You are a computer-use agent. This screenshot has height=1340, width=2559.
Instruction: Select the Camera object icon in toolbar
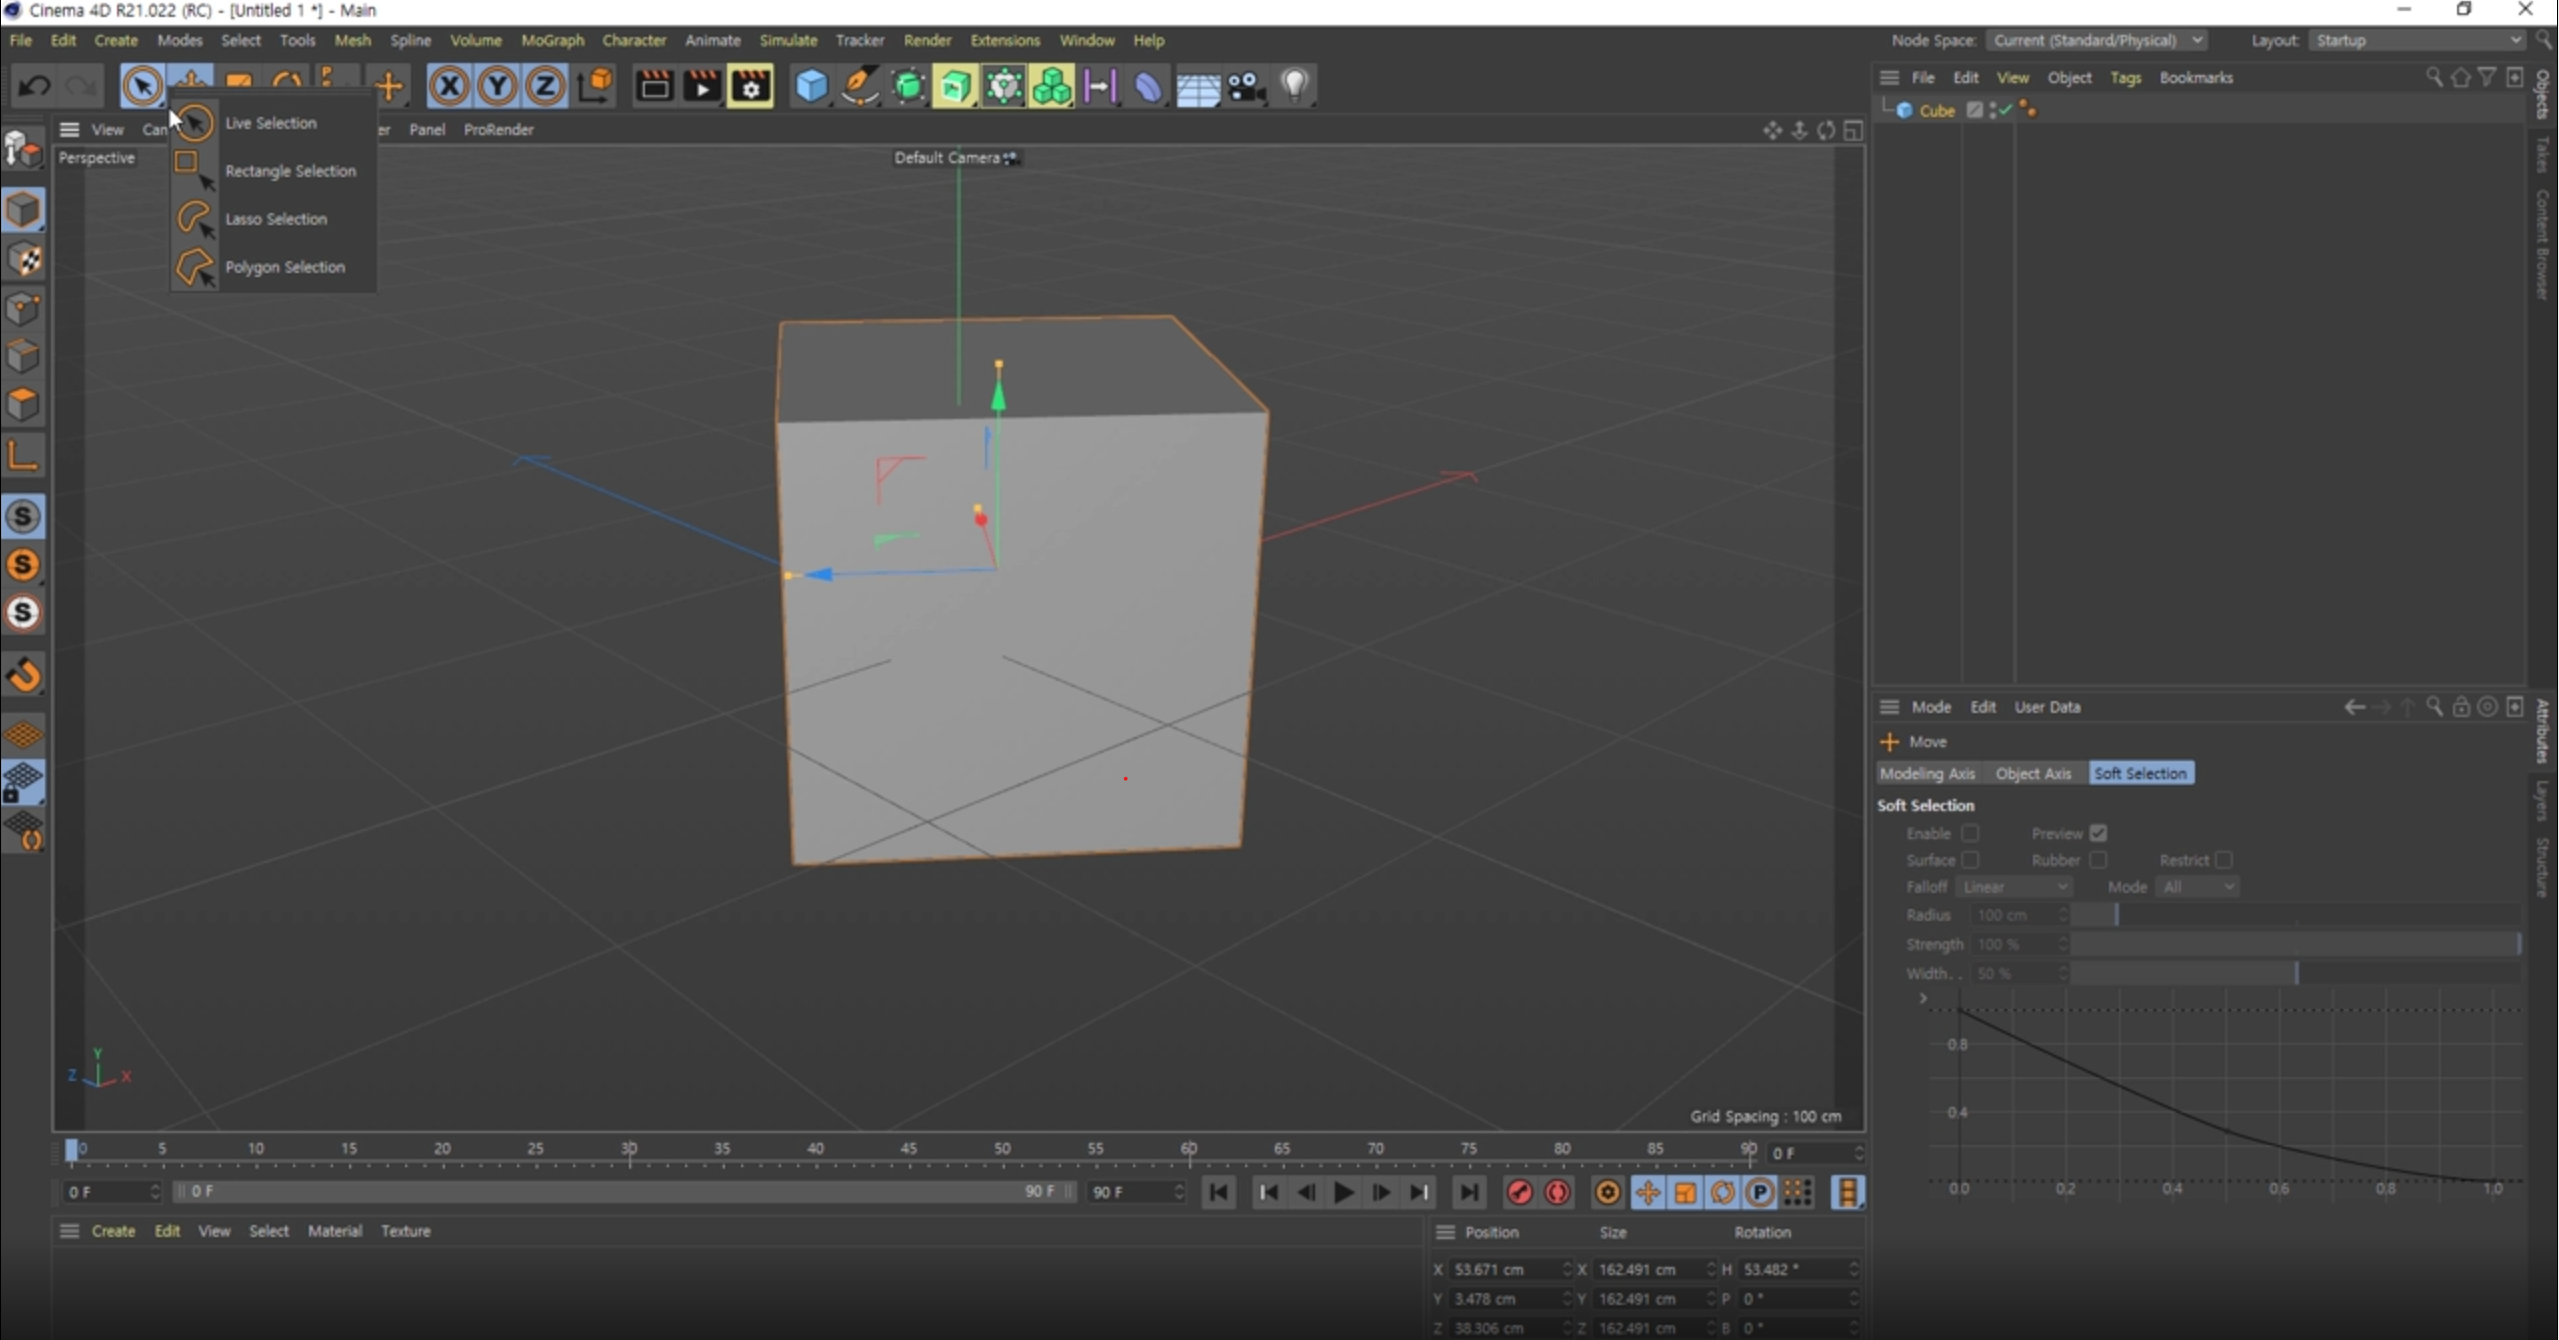point(1246,87)
